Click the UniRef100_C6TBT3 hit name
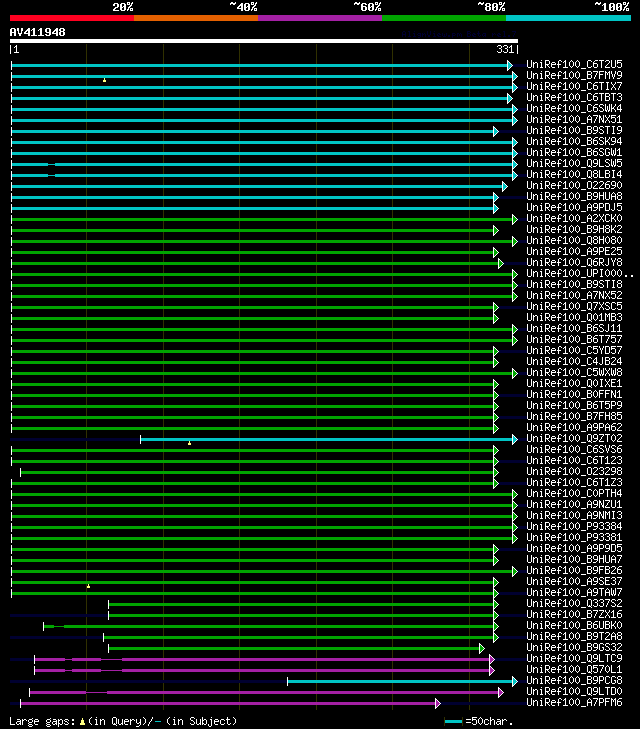 (x=574, y=97)
